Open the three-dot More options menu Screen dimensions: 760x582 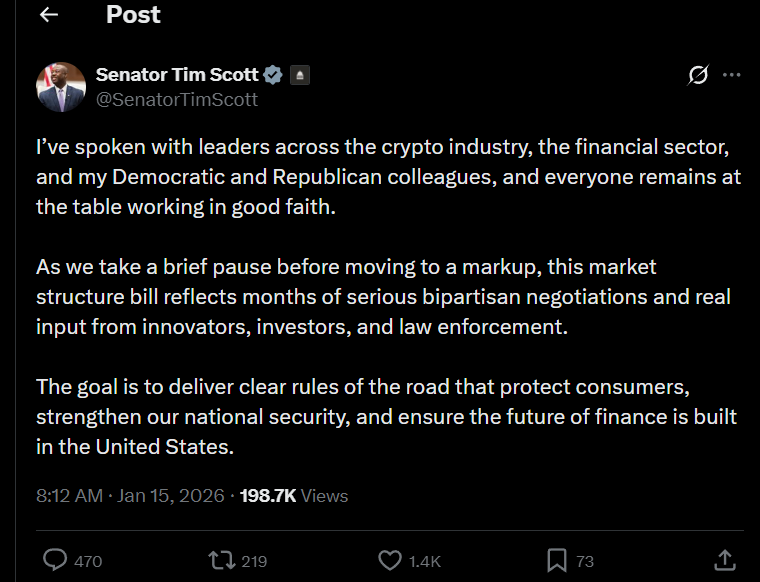[x=732, y=75]
